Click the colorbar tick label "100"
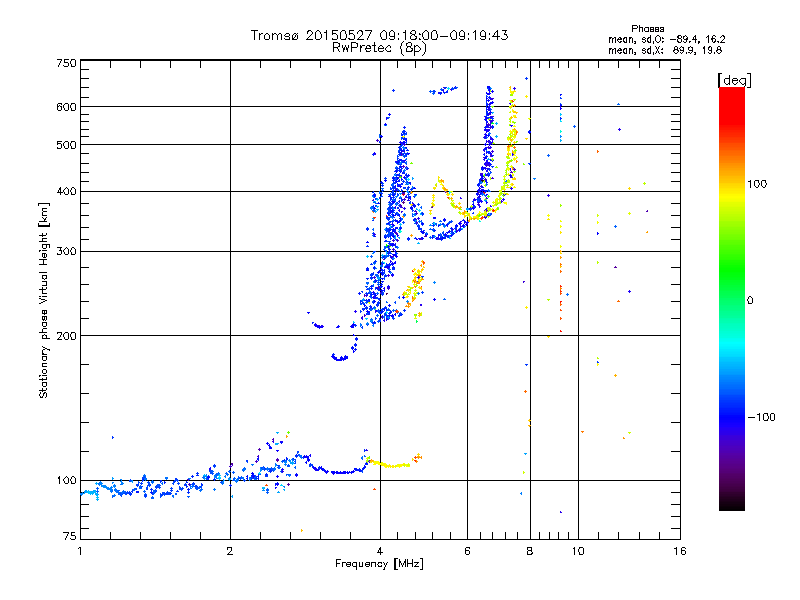This screenshot has height=600, width=800. [x=757, y=184]
